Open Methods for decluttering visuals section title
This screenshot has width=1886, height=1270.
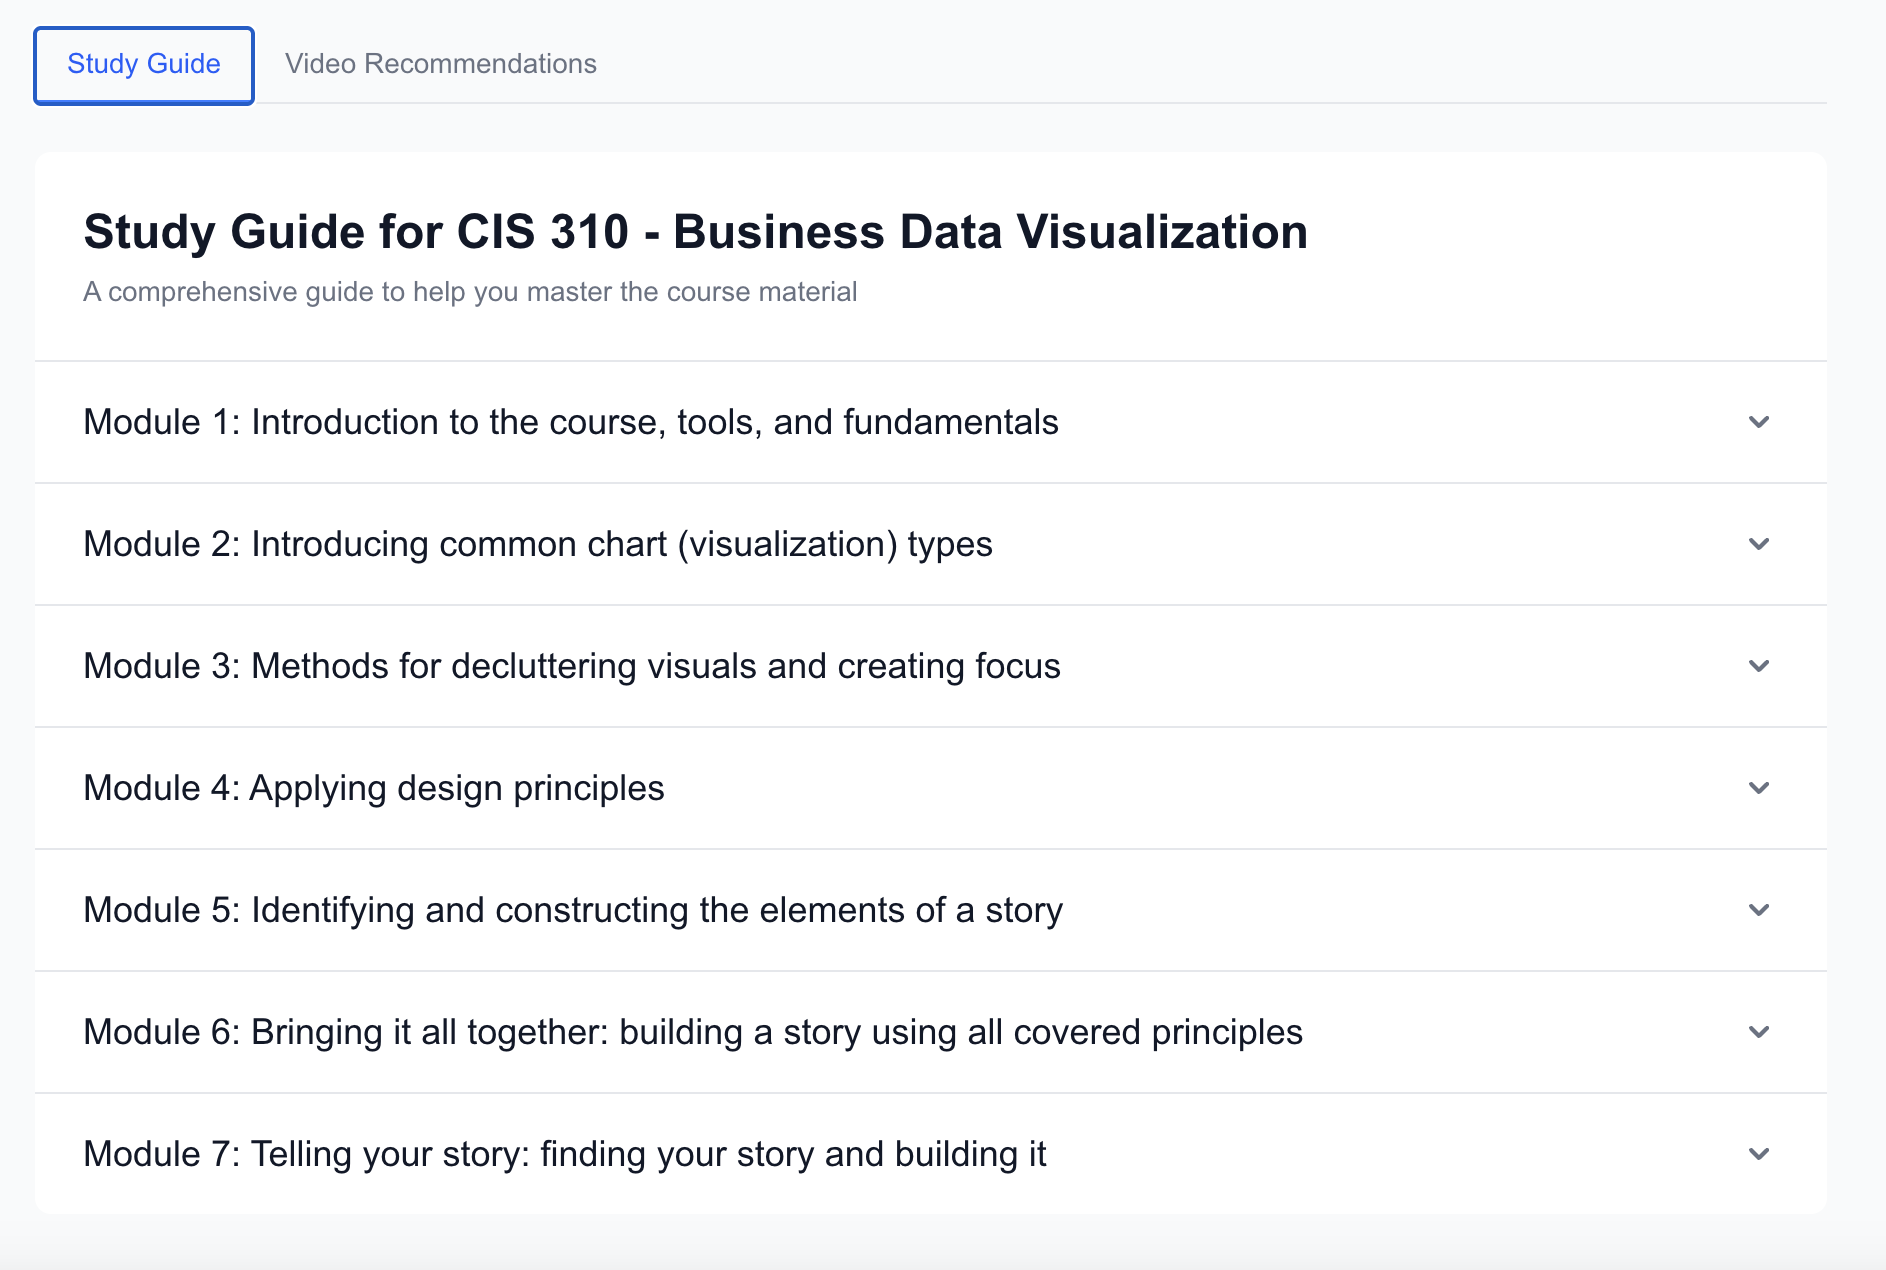[571, 666]
